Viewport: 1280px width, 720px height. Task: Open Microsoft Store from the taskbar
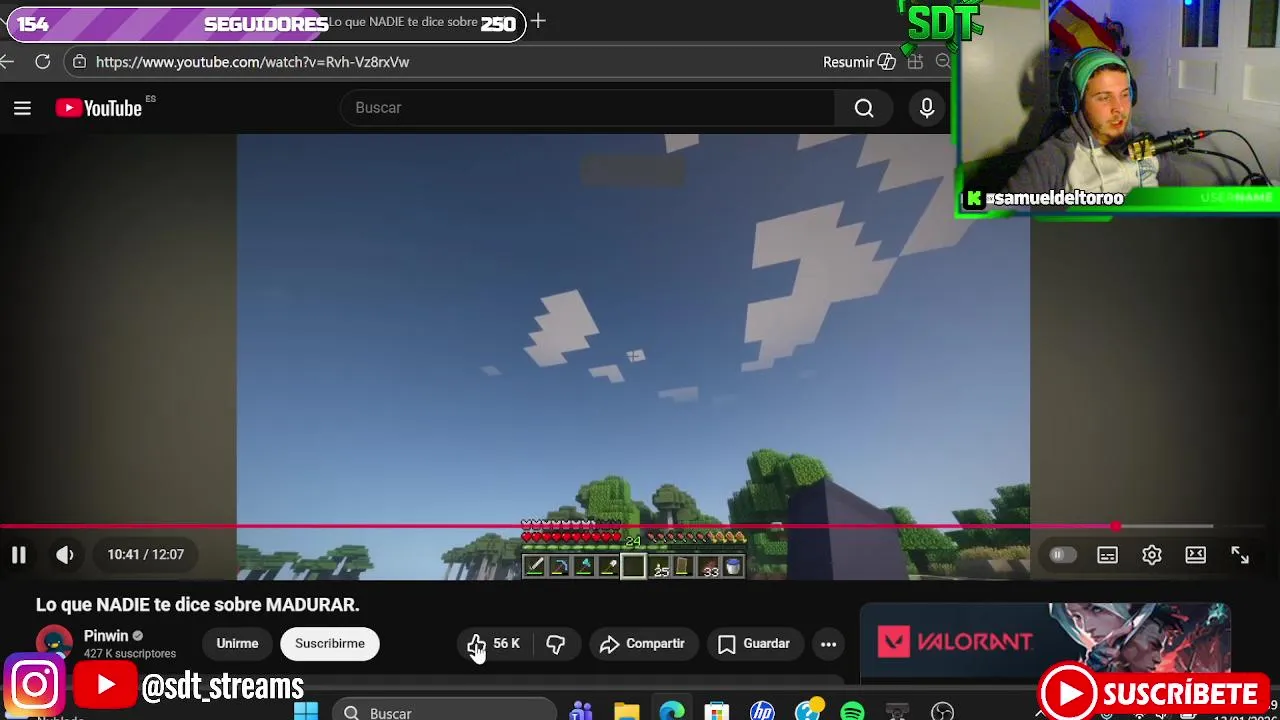(x=717, y=712)
